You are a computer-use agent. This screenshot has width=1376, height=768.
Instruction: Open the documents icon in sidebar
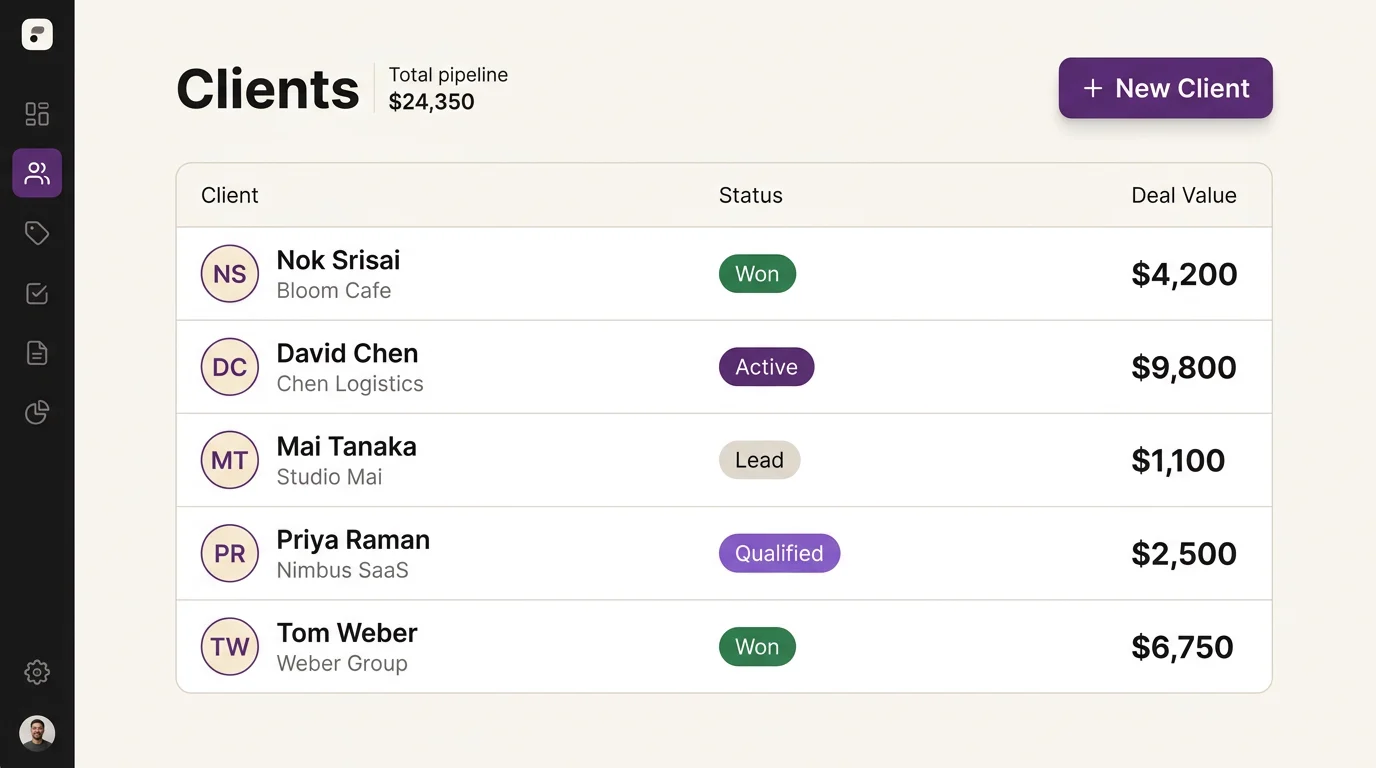(x=37, y=353)
